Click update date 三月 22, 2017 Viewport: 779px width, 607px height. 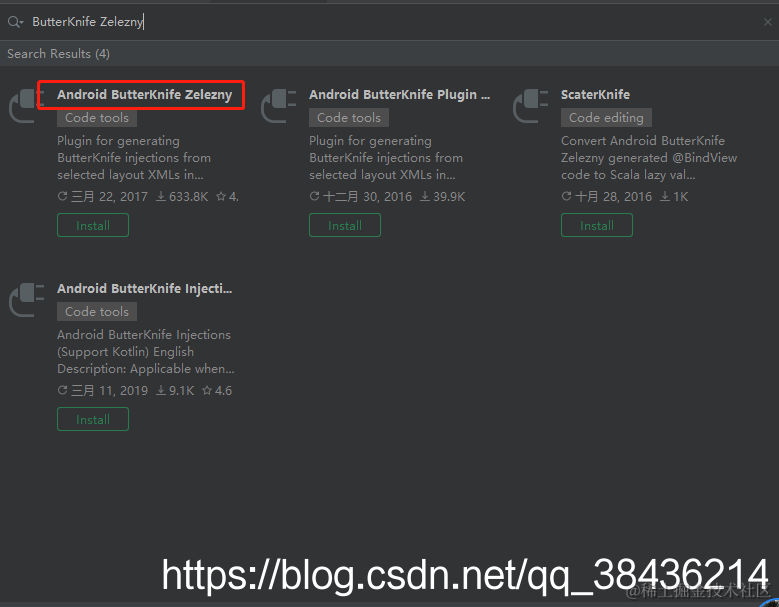(x=103, y=197)
